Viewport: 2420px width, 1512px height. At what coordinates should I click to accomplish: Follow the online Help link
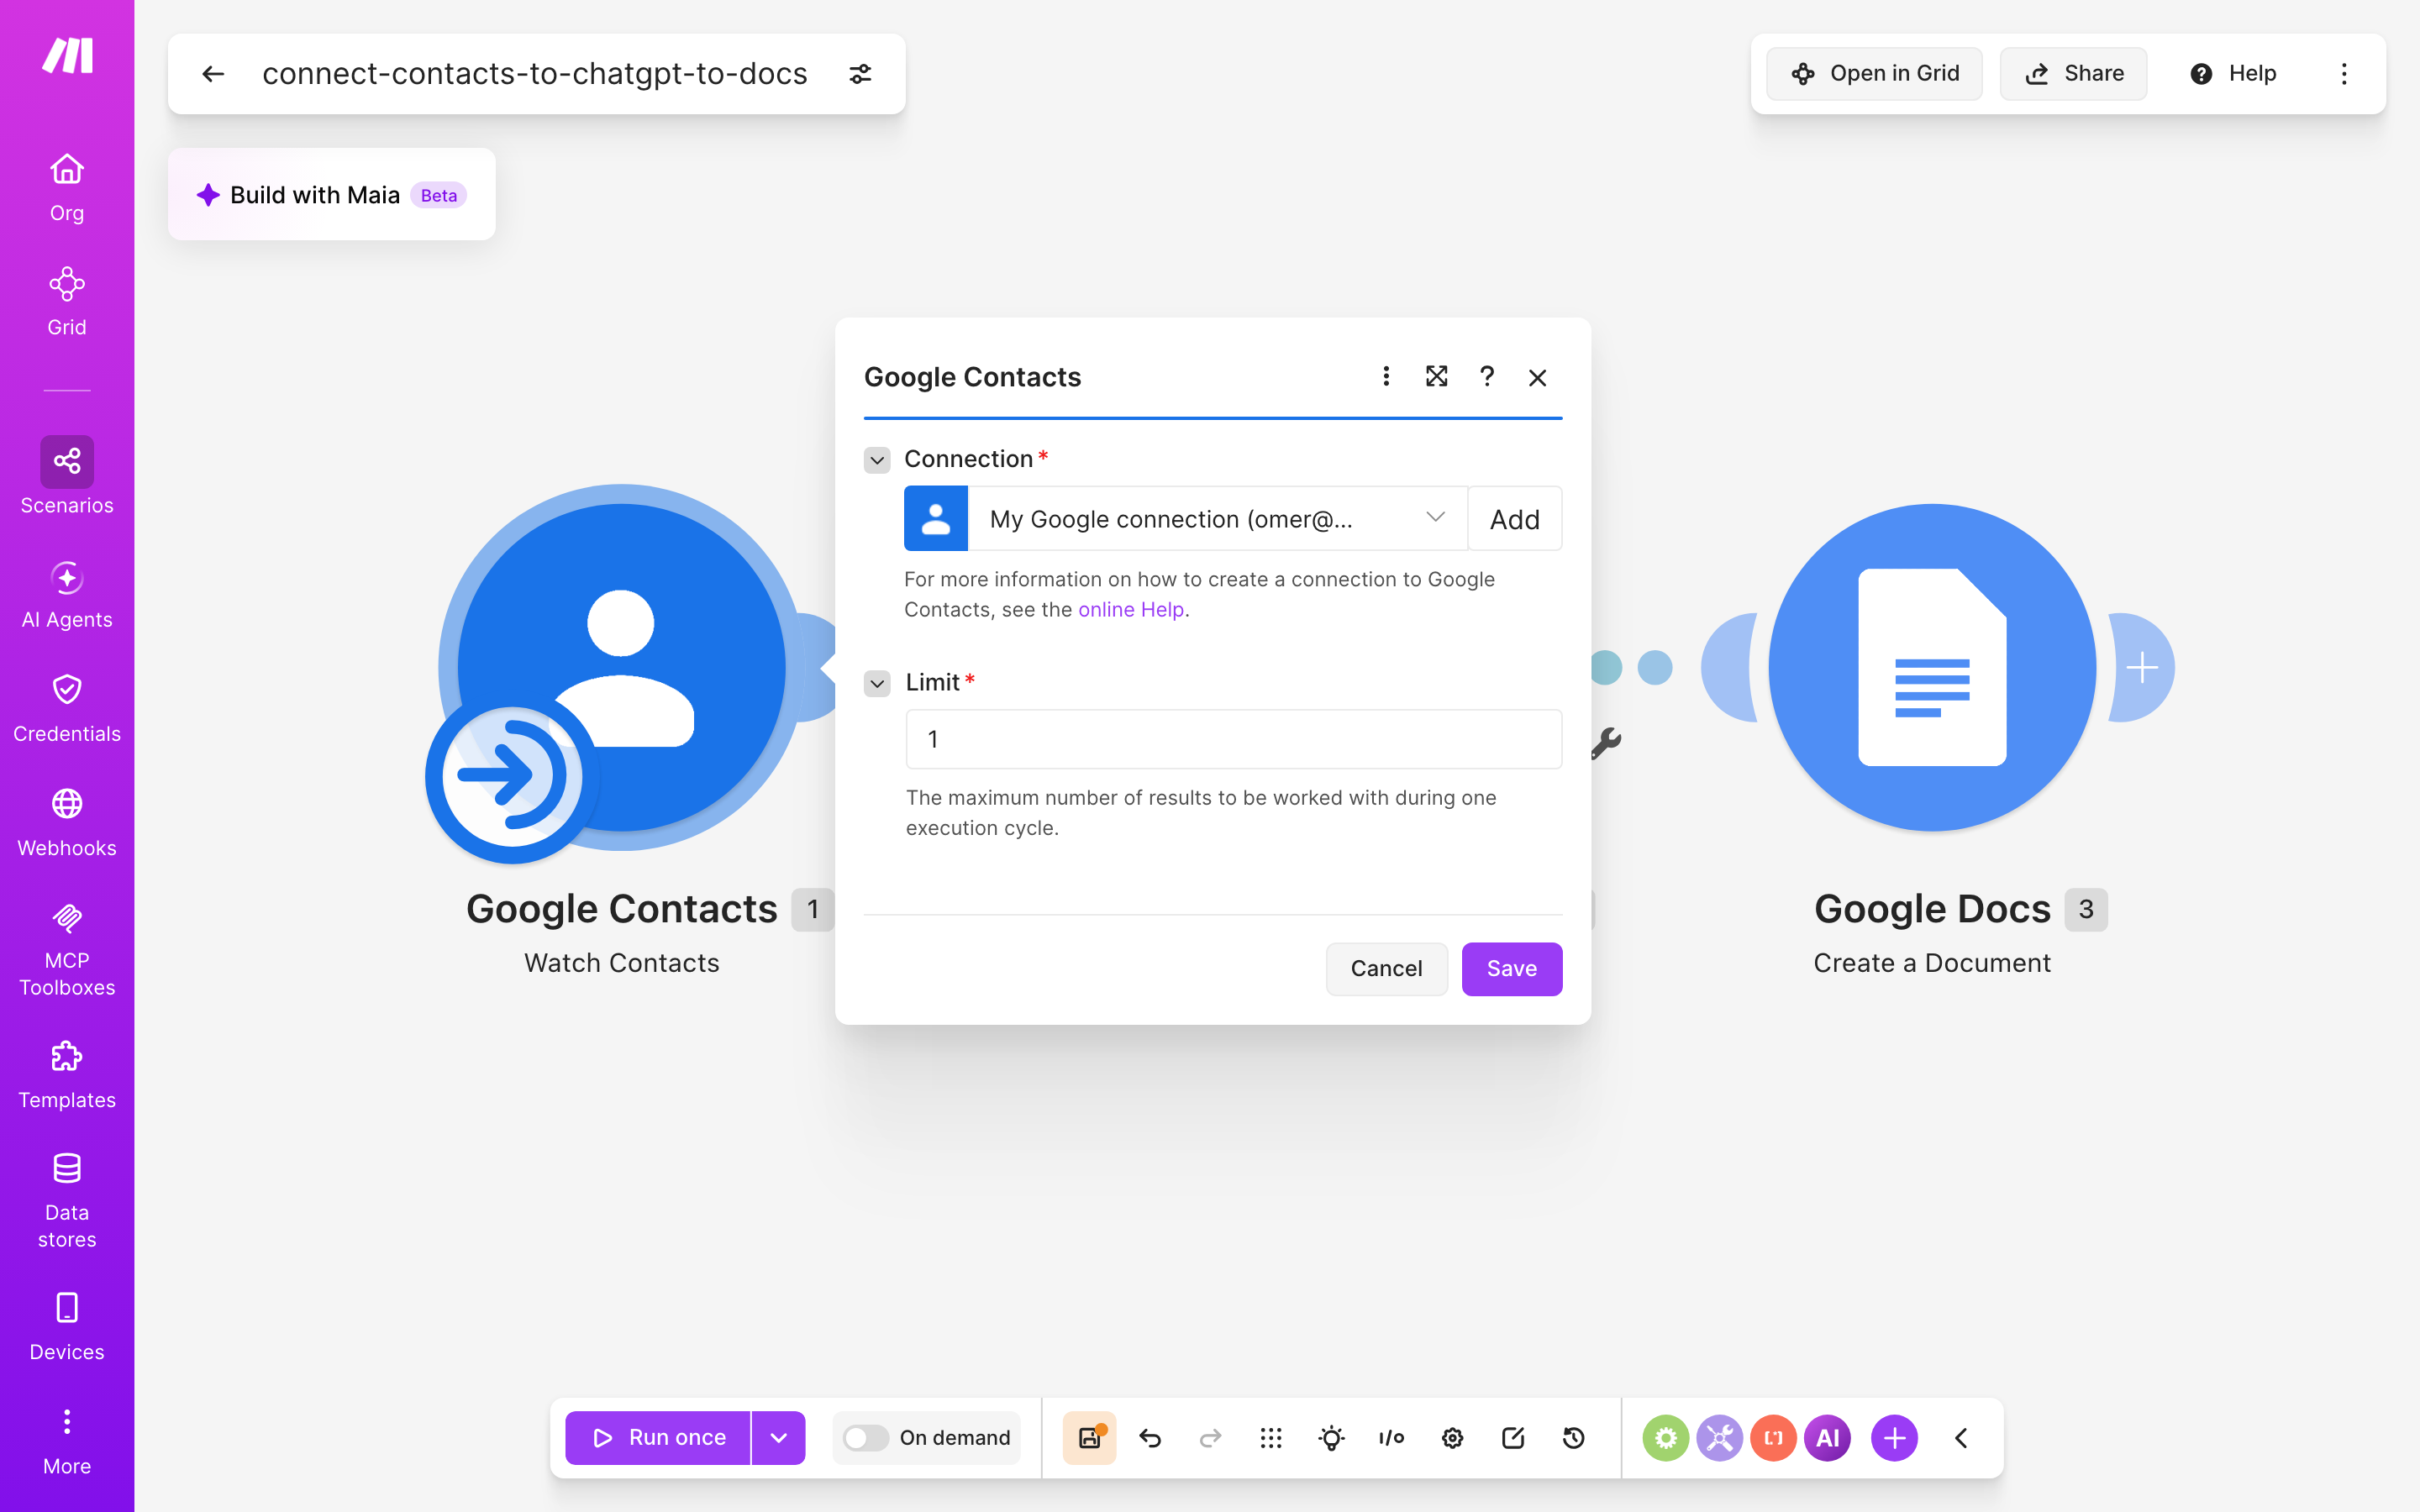coord(1131,610)
